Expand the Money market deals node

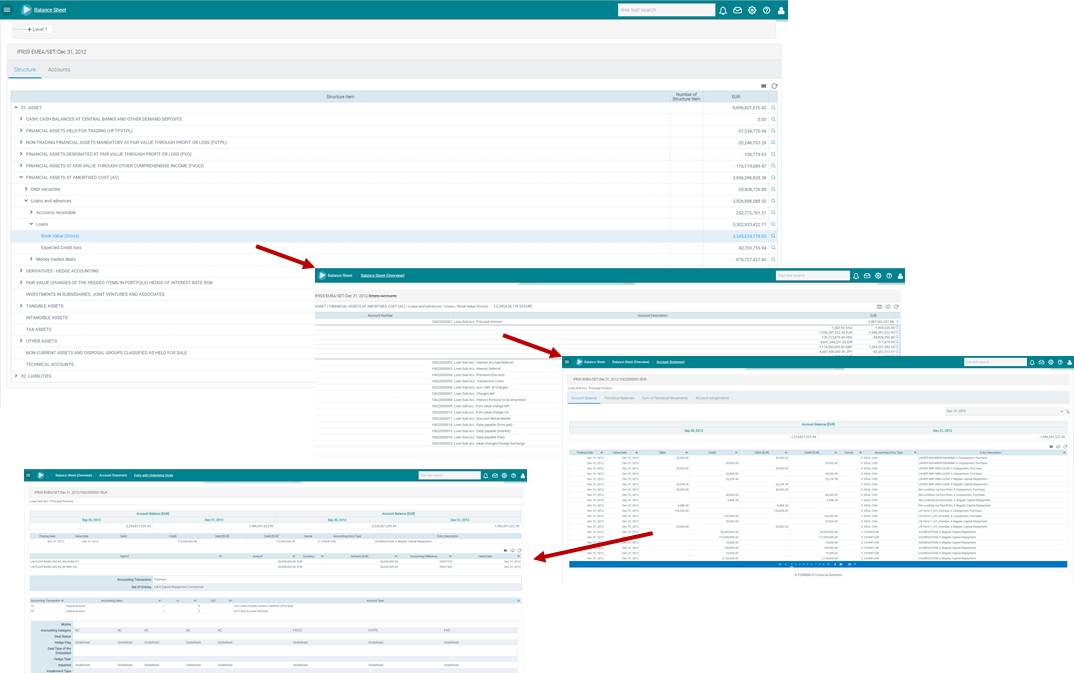(31, 259)
